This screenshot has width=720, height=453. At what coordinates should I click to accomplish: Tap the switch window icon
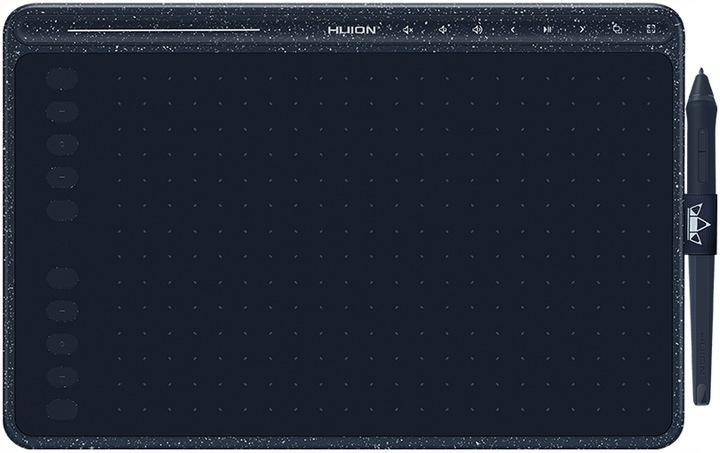click(x=617, y=29)
